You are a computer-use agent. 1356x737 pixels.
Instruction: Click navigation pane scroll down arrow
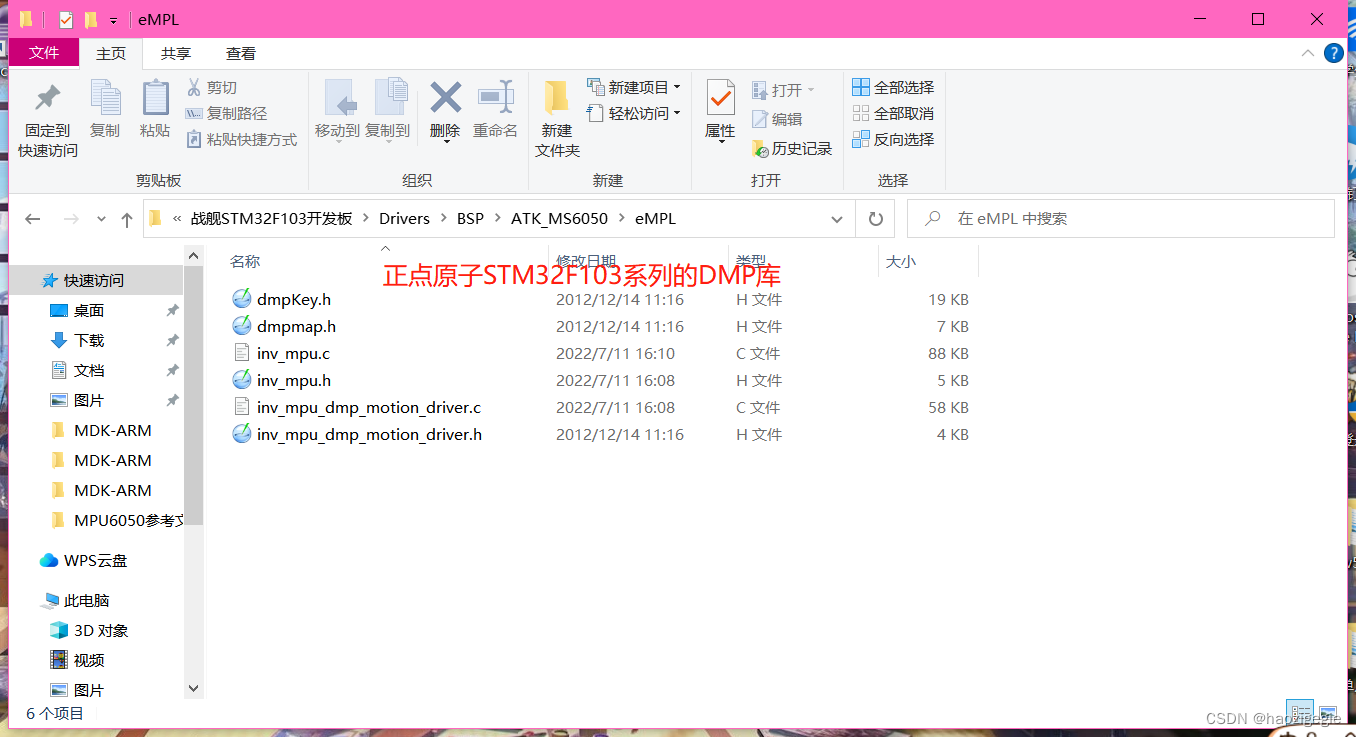194,689
